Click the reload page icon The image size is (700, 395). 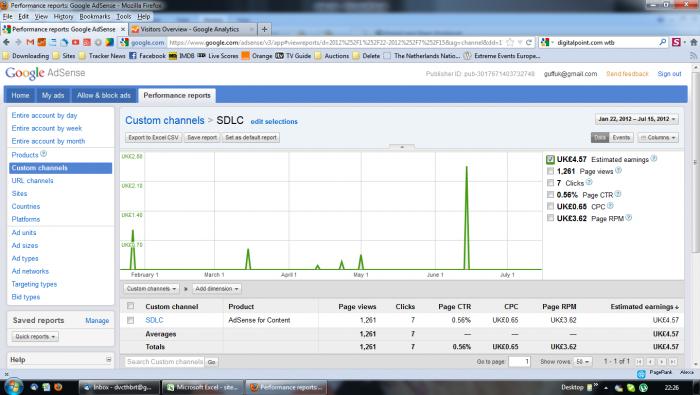[529, 42]
